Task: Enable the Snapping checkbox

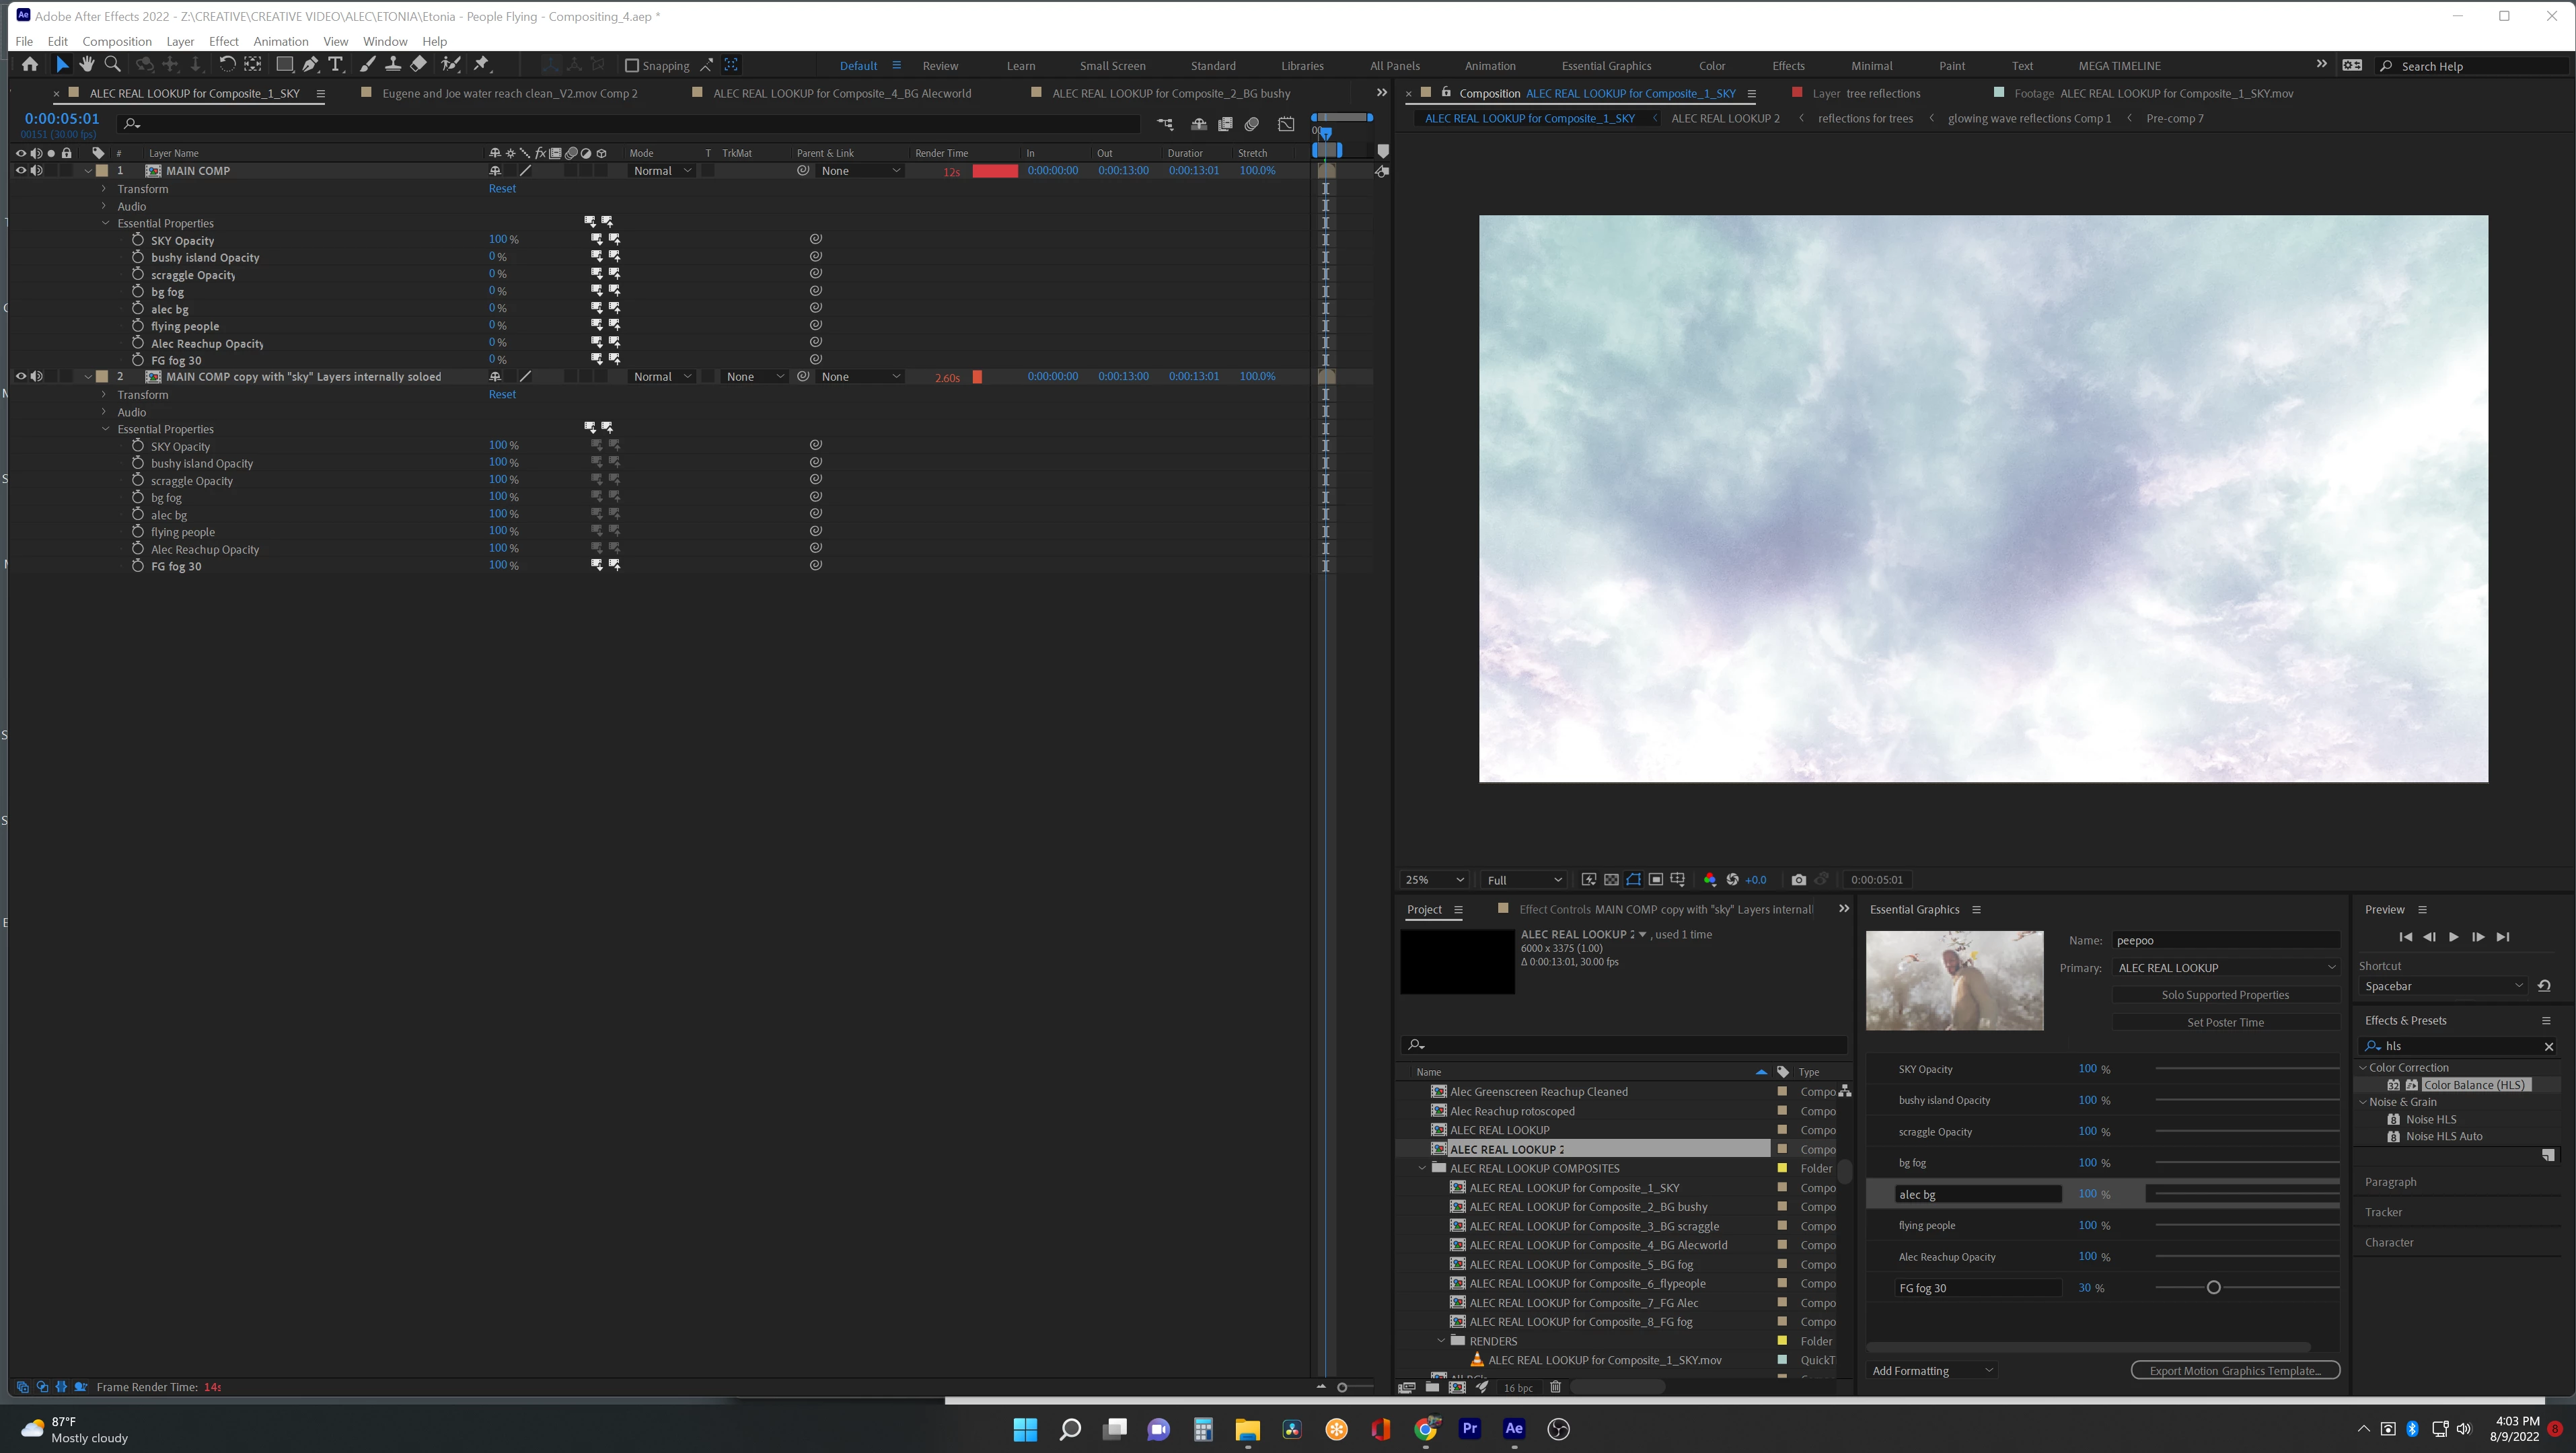Action: pos(632,65)
